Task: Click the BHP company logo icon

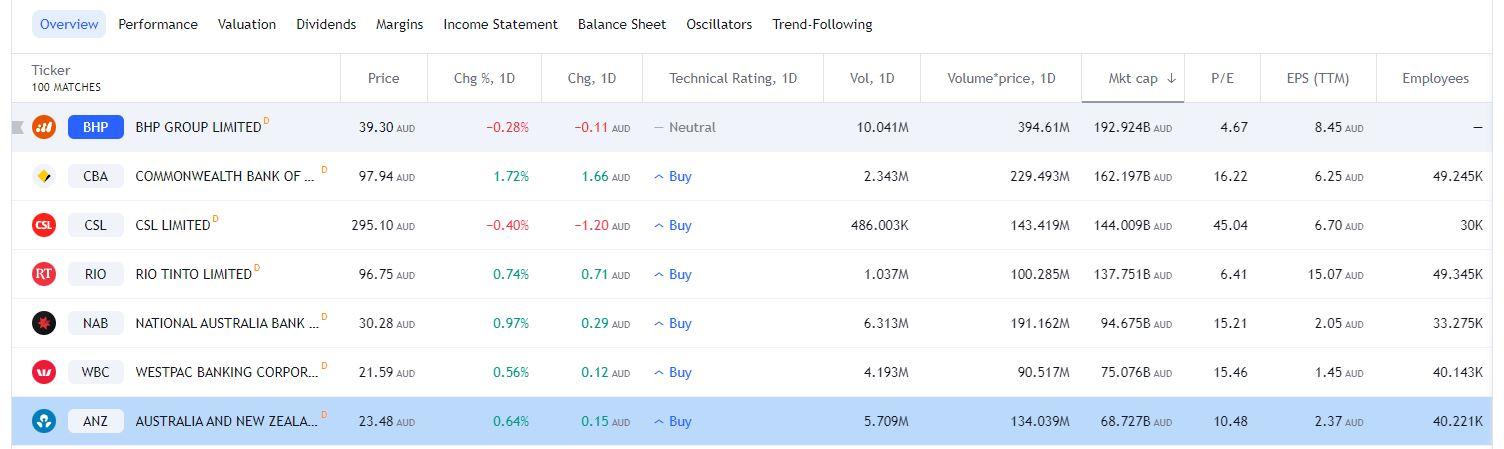Action: click(44, 127)
